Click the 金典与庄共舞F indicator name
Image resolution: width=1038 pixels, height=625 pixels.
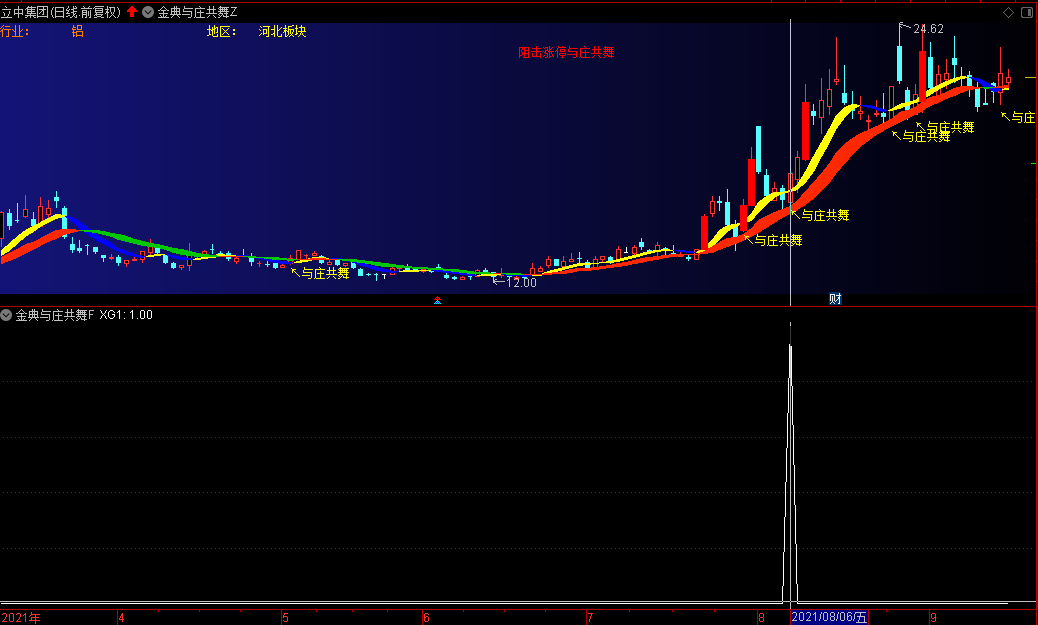point(55,315)
